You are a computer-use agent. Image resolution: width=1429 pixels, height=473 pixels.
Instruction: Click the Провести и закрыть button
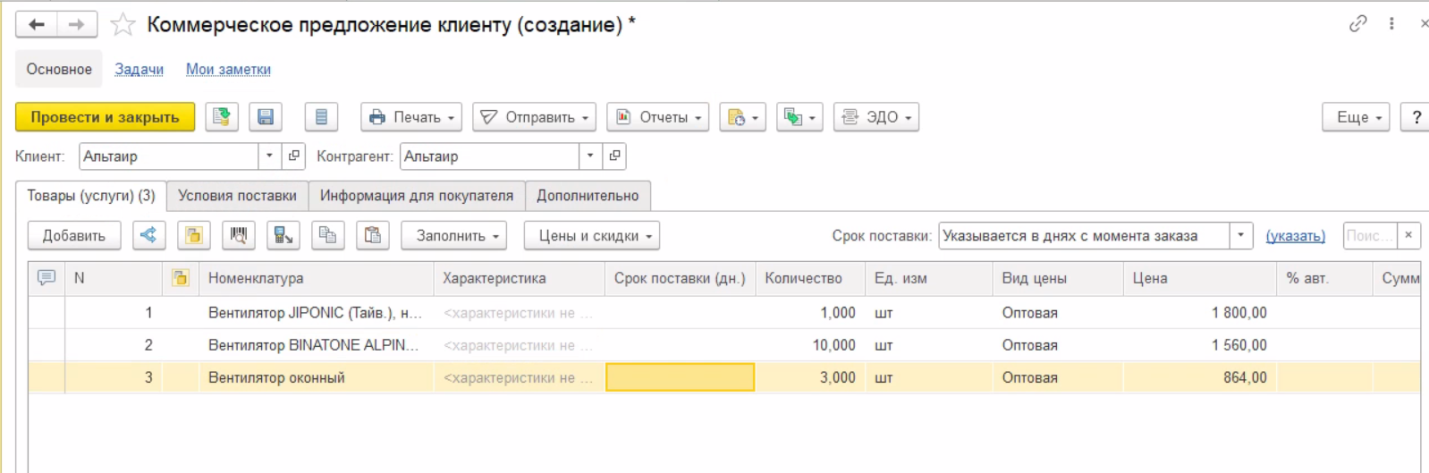click(x=104, y=117)
